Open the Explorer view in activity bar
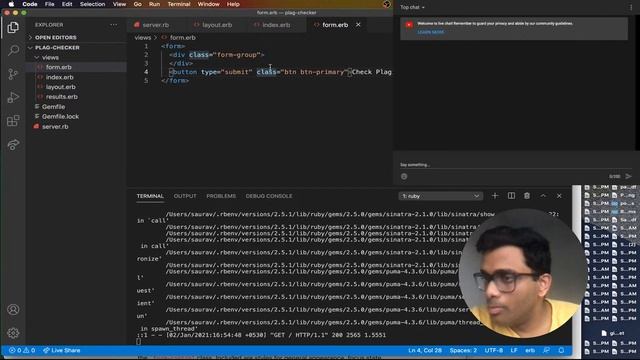This screenshot has width=640, height=360. pyautogui.click(x=13, y=27)
